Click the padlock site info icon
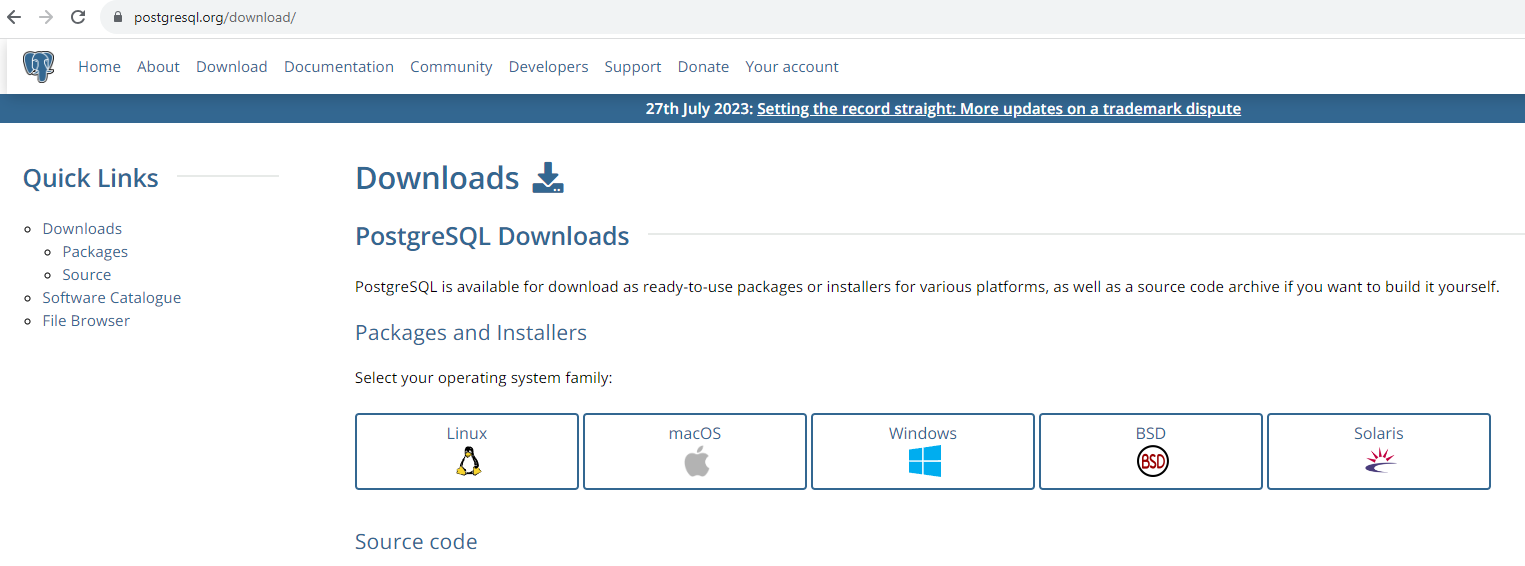 pos(117,18)
